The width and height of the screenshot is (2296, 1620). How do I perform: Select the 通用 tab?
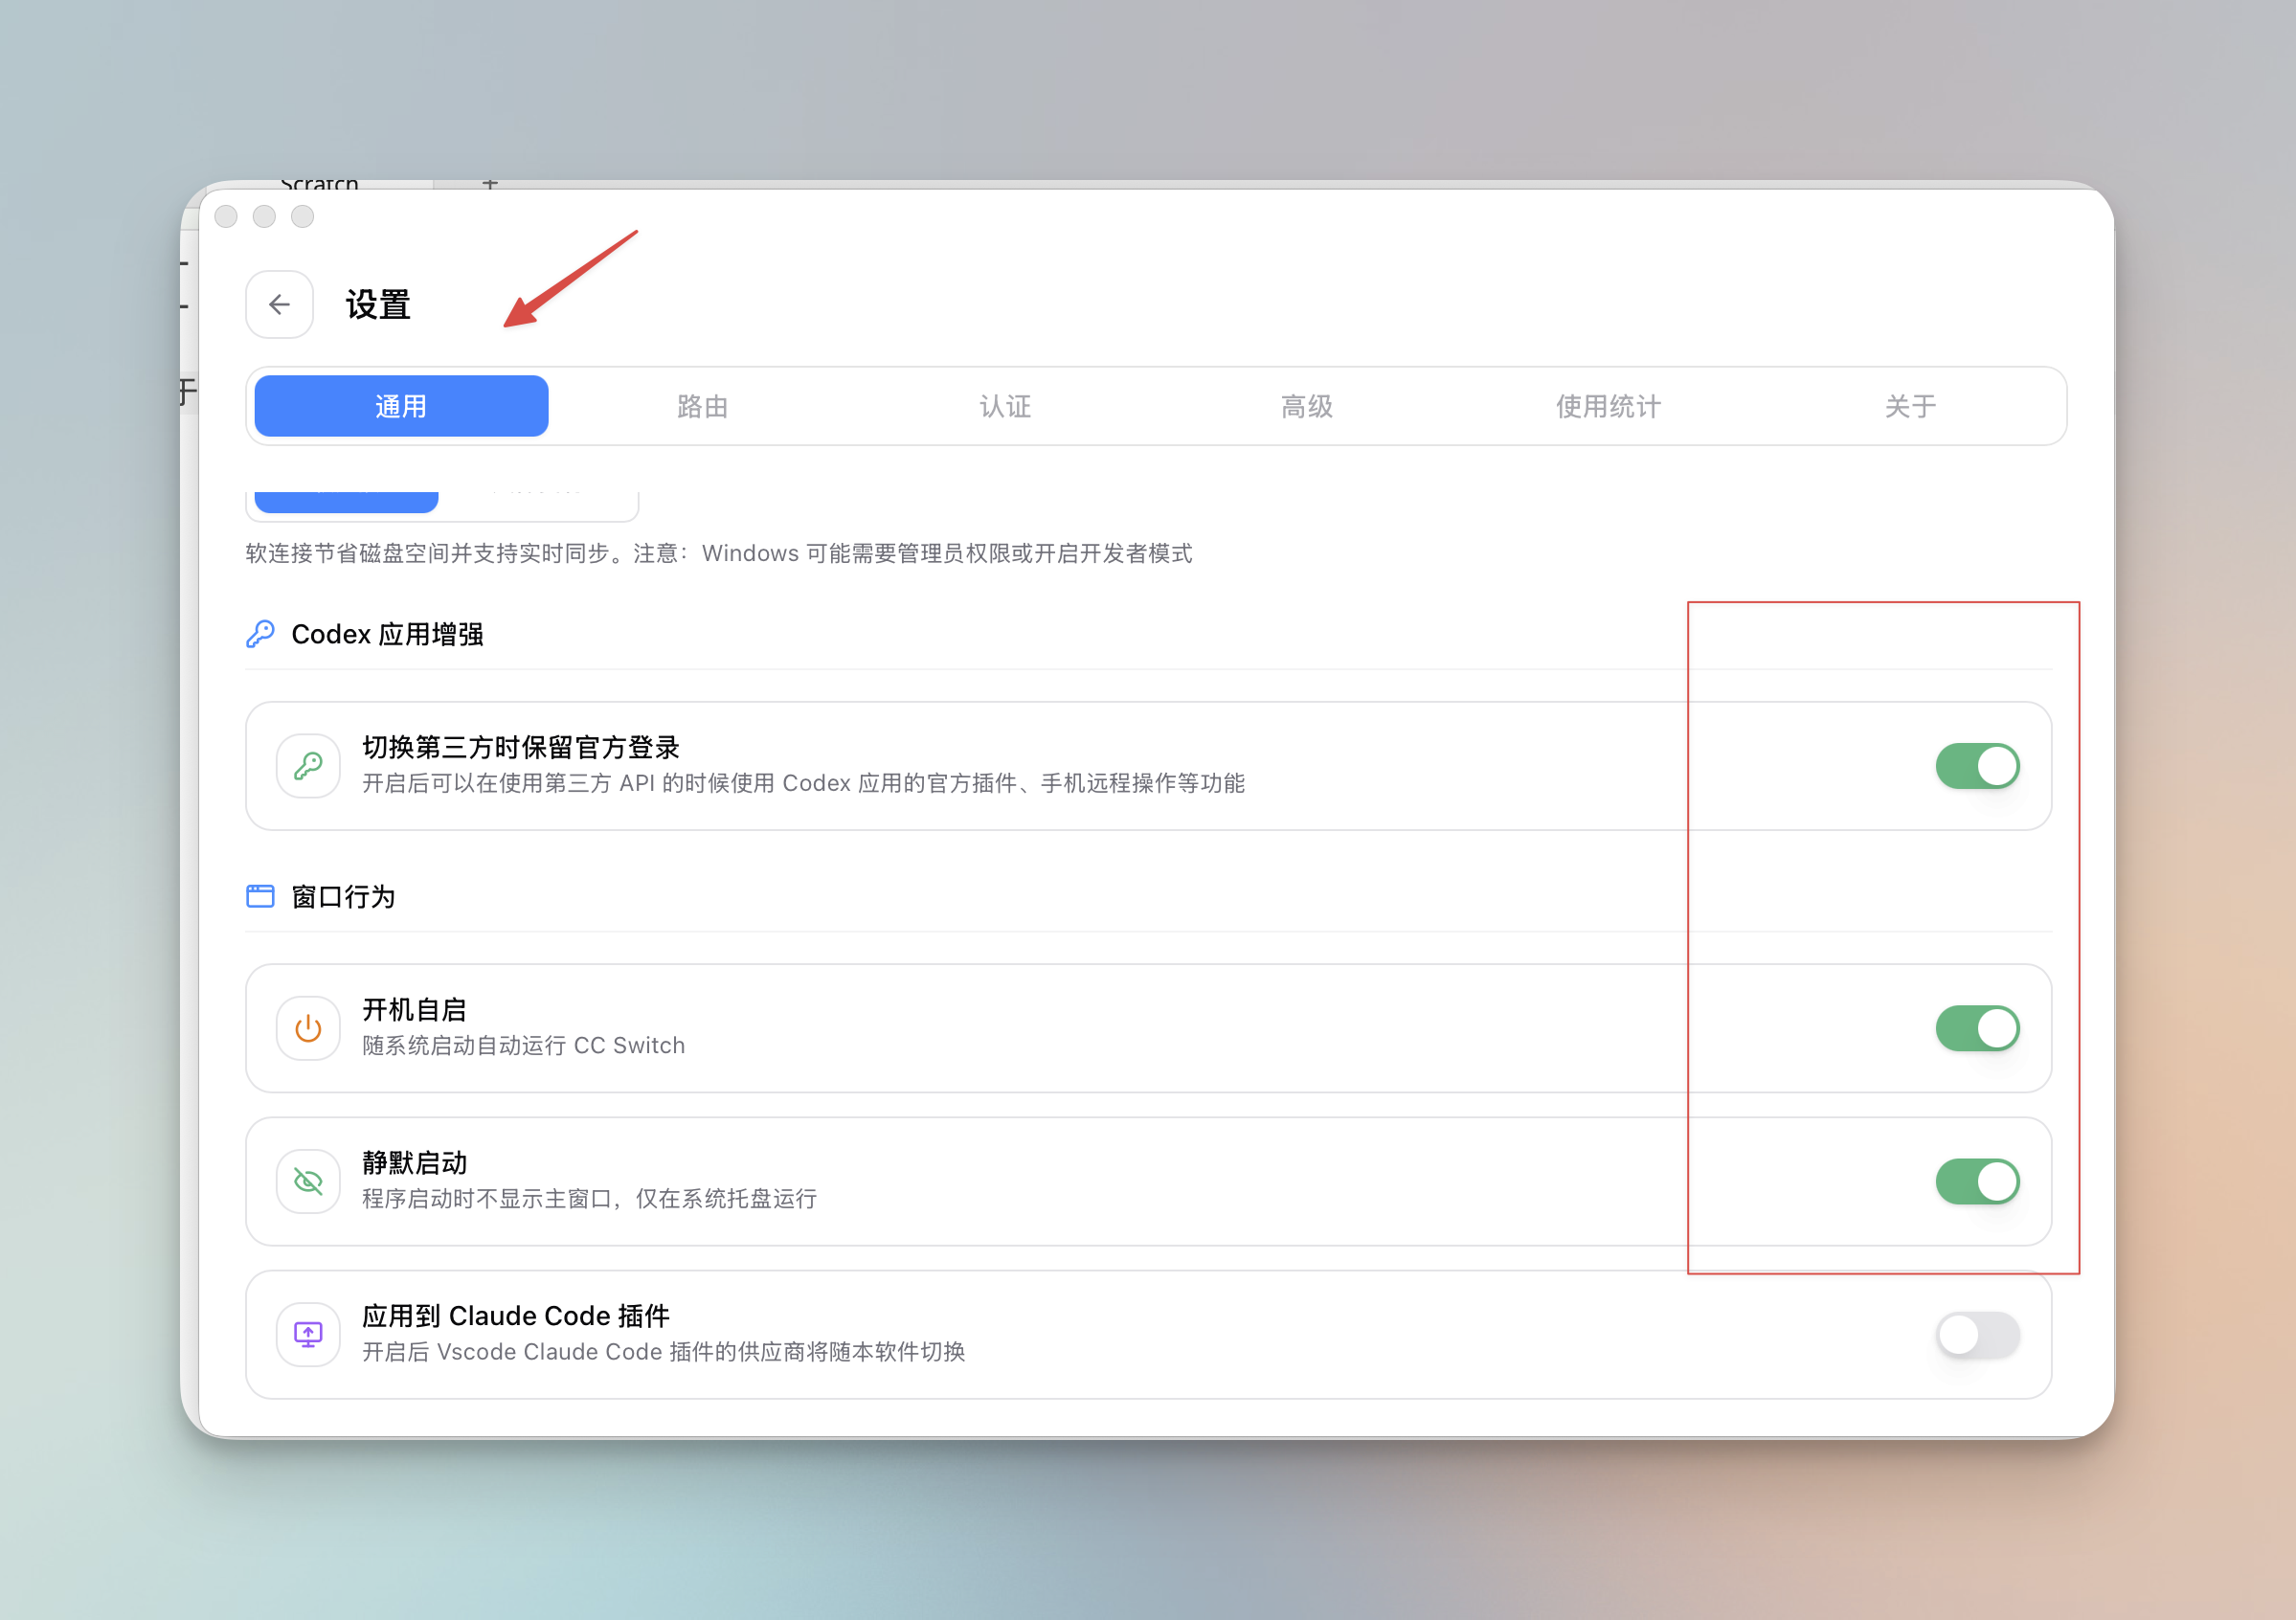(x=401, y=406)
